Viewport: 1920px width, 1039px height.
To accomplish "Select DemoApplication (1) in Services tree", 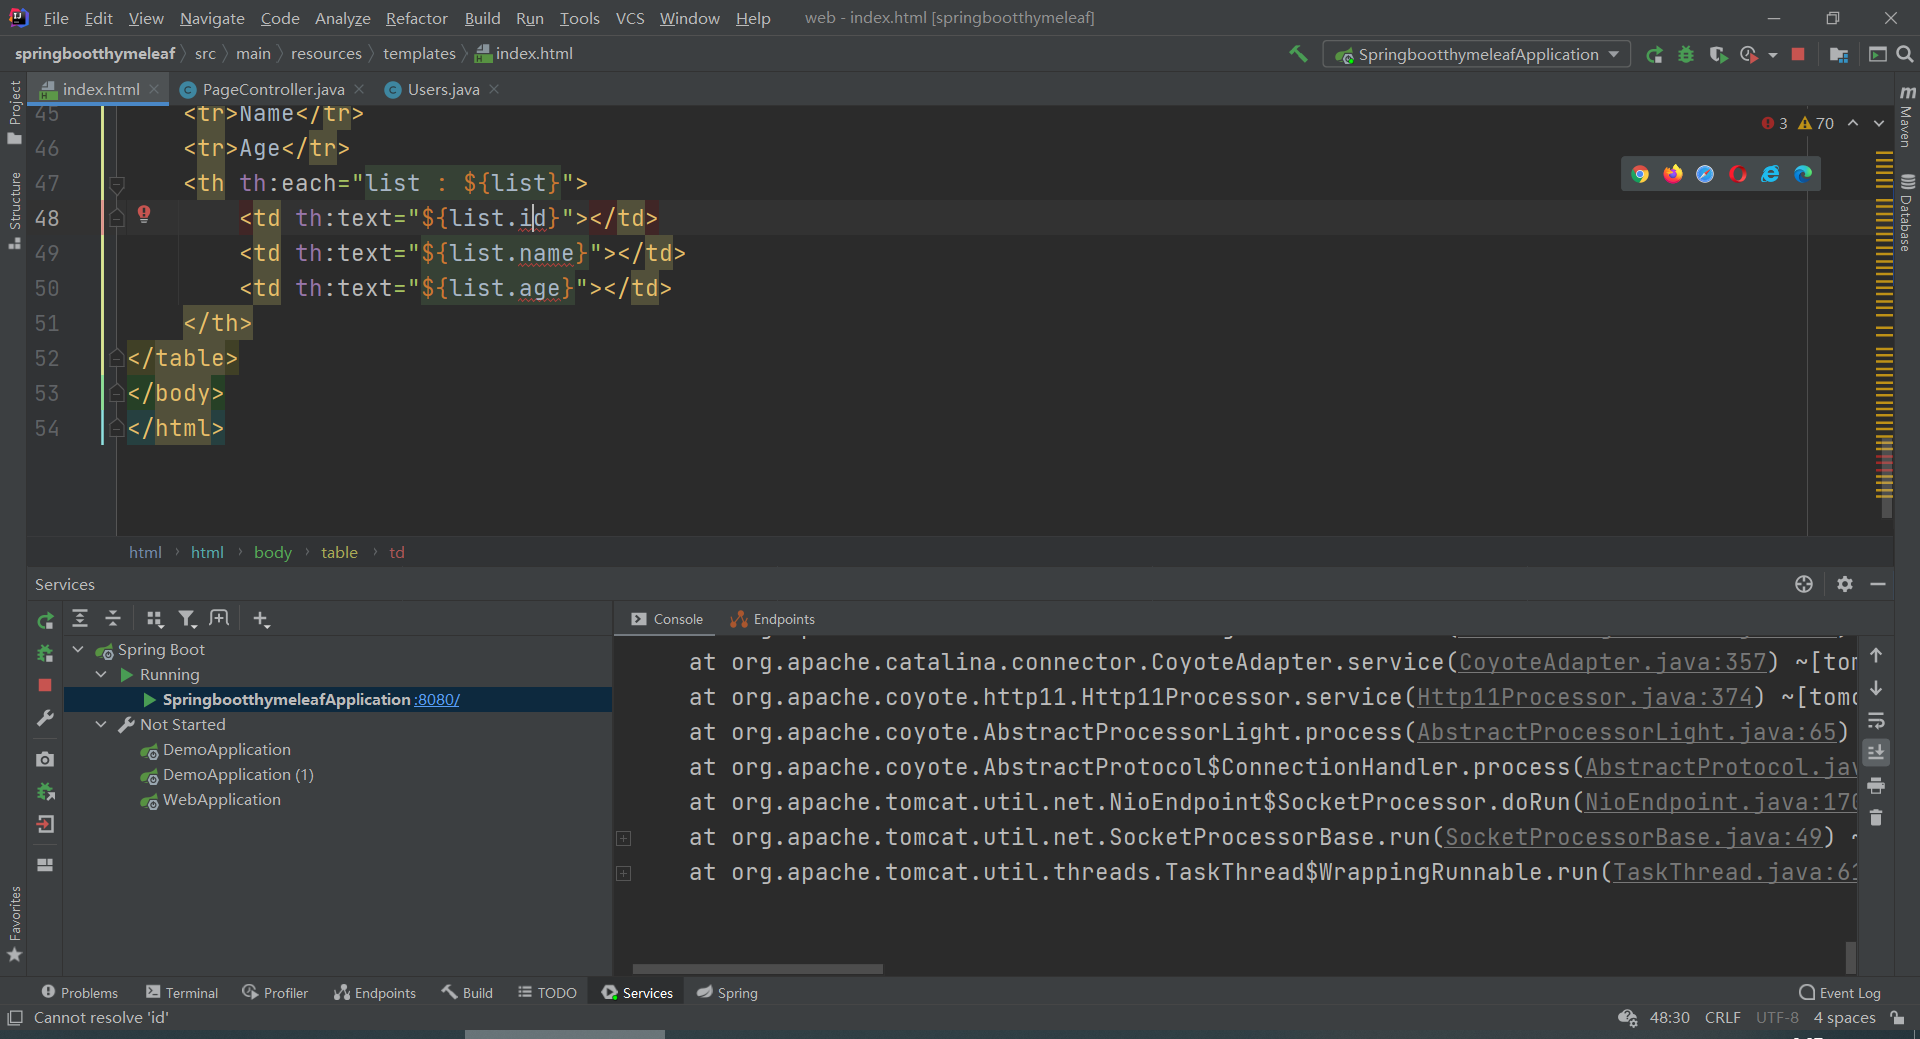I will point(238,775).
